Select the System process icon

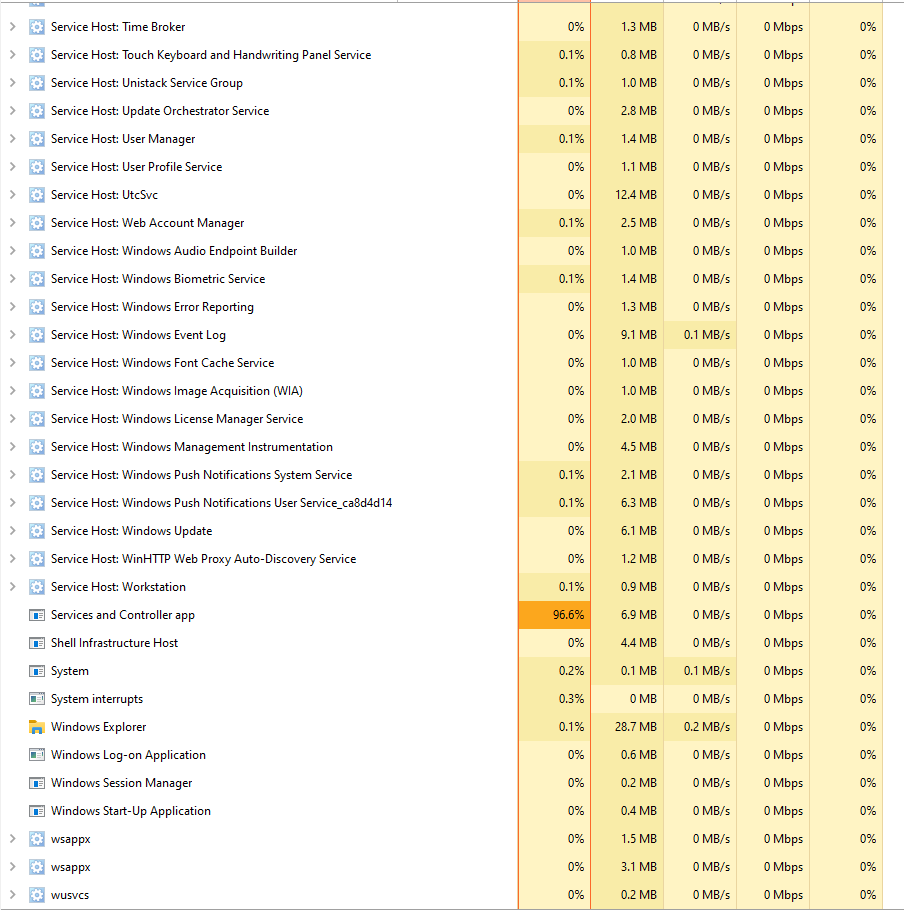[37, 671]
